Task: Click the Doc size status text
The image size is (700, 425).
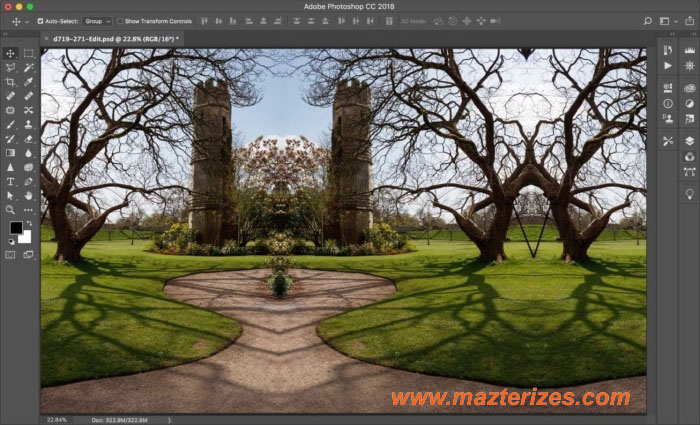Action: point(119,420)
